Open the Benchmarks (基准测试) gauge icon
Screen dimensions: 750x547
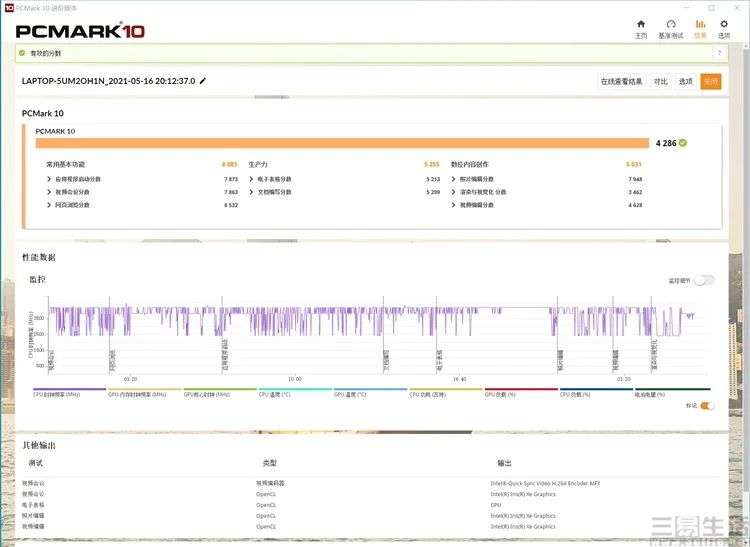tap(671, 24)
